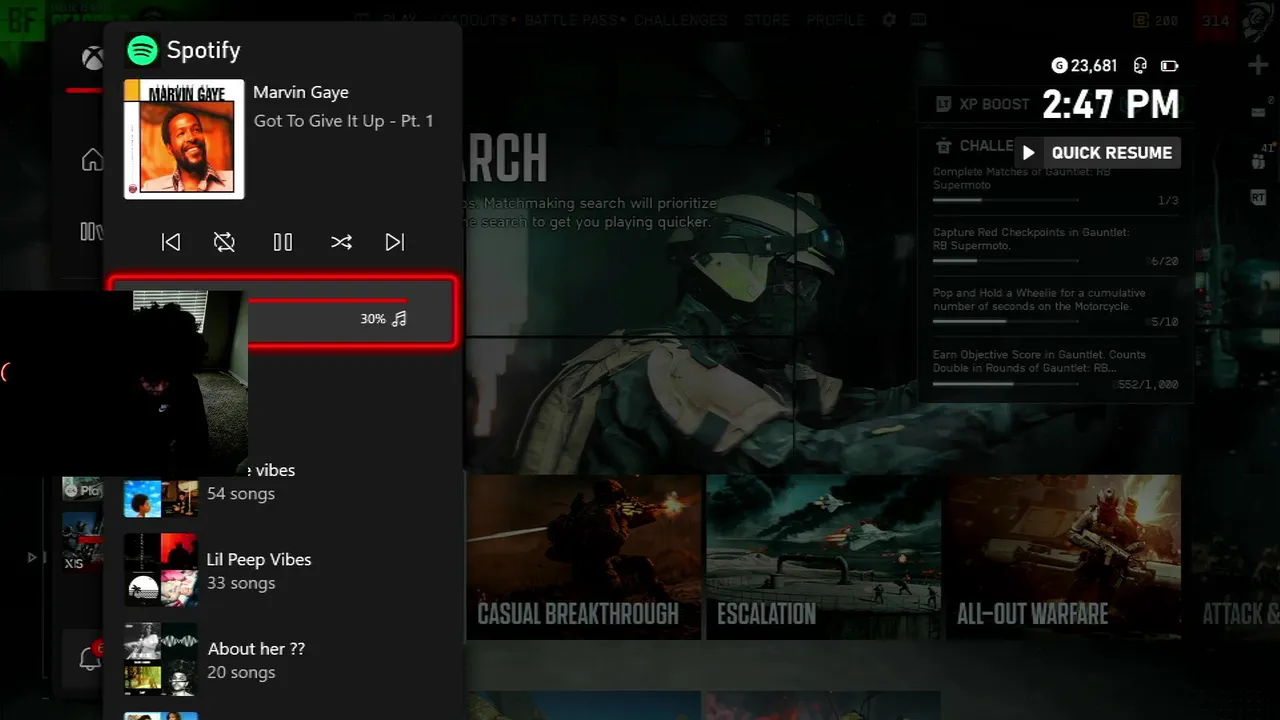Open the Marvin Gaye album cover
This screenshot has width=1280, height=720.
click(x=184, y=139)
